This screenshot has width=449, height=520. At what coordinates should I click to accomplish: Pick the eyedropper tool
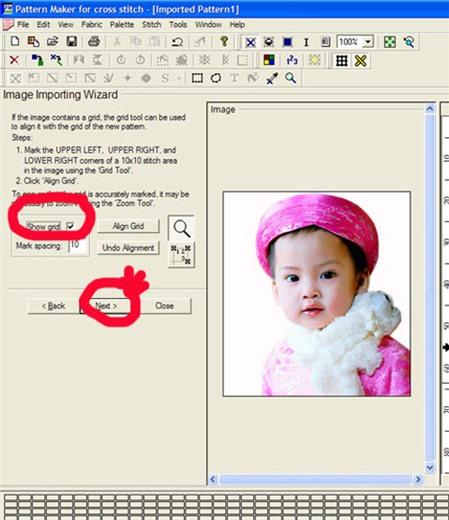(272, 79)
